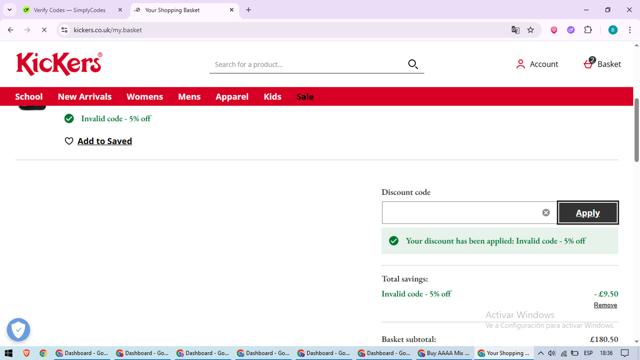Viewport: 640px width, 360px height.
Task: Click the purple extension icon
Action: coord(571,30)
